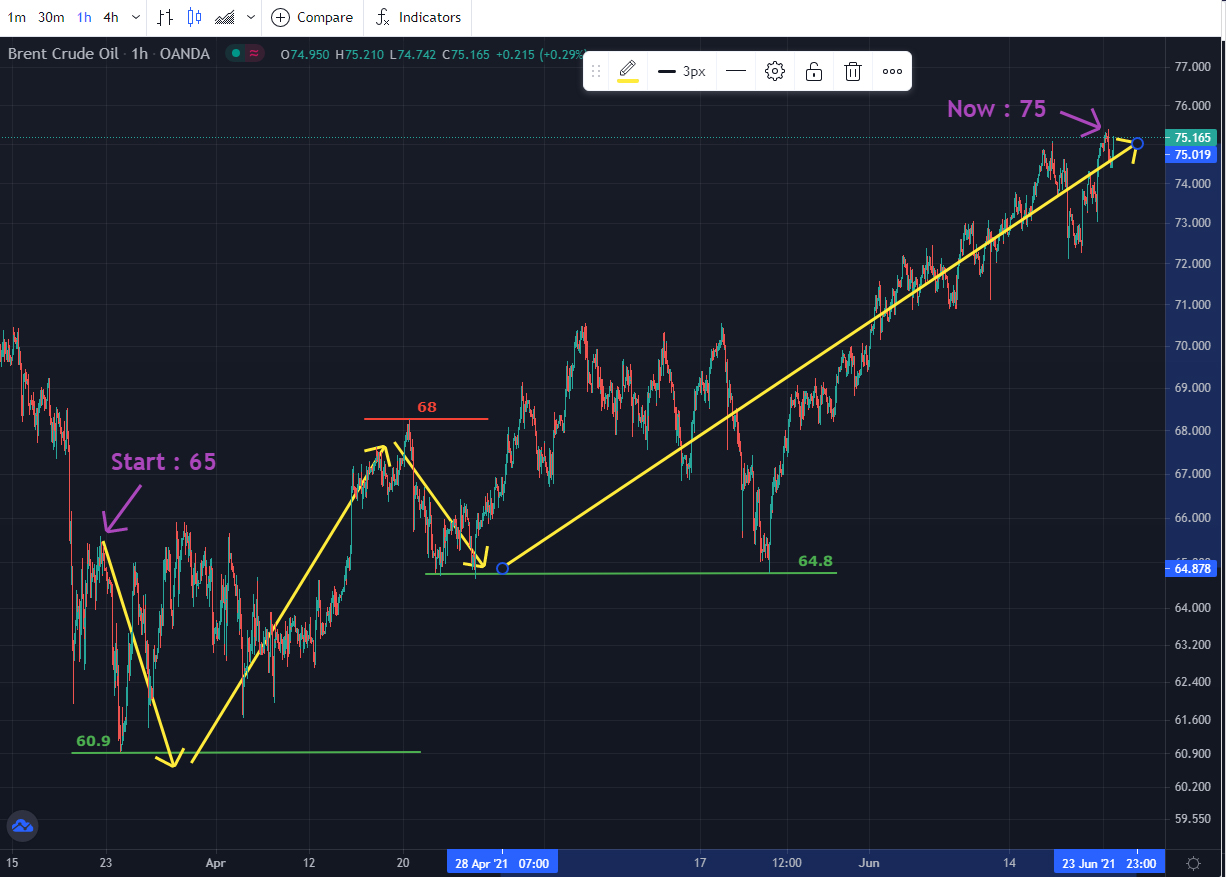Click the 28 Apr '21 07:00 time marker
Image resolution: width=1226 pixels, height=877 pixels.
click(x=503, y=863)
